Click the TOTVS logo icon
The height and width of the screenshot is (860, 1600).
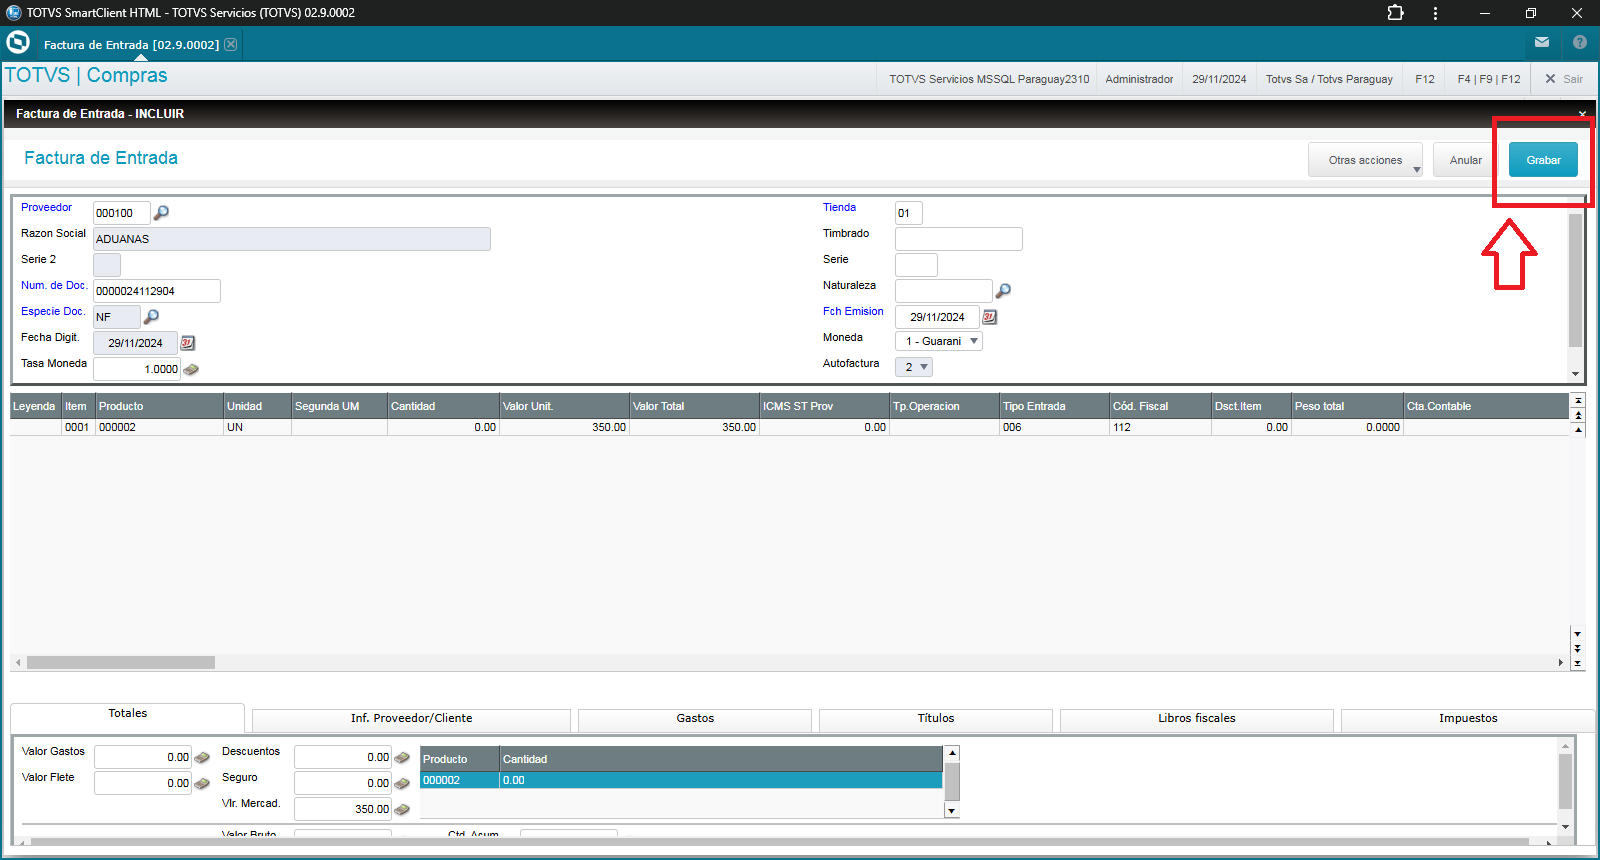[x=18, y=43]
